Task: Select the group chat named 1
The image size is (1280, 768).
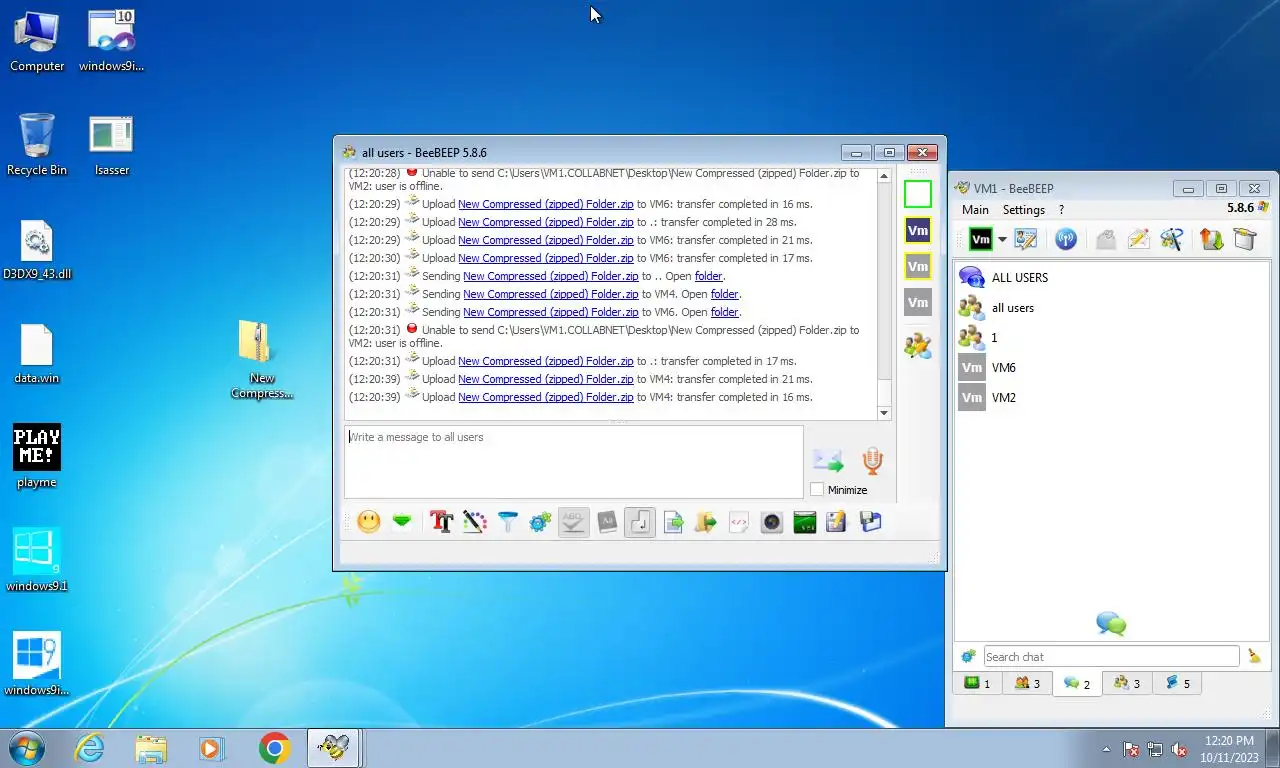Action: pos(1112,337)
